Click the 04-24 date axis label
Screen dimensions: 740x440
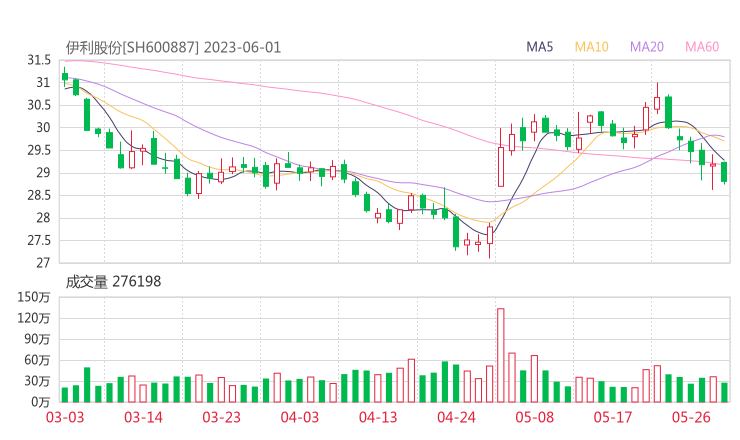[456, 417]
